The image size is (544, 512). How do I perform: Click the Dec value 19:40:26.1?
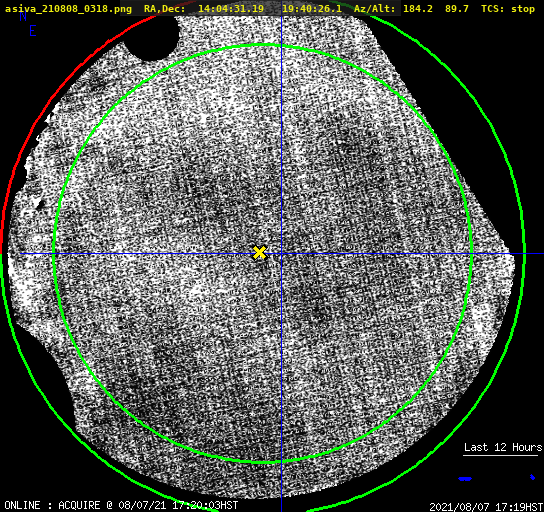tap(312, 9)
